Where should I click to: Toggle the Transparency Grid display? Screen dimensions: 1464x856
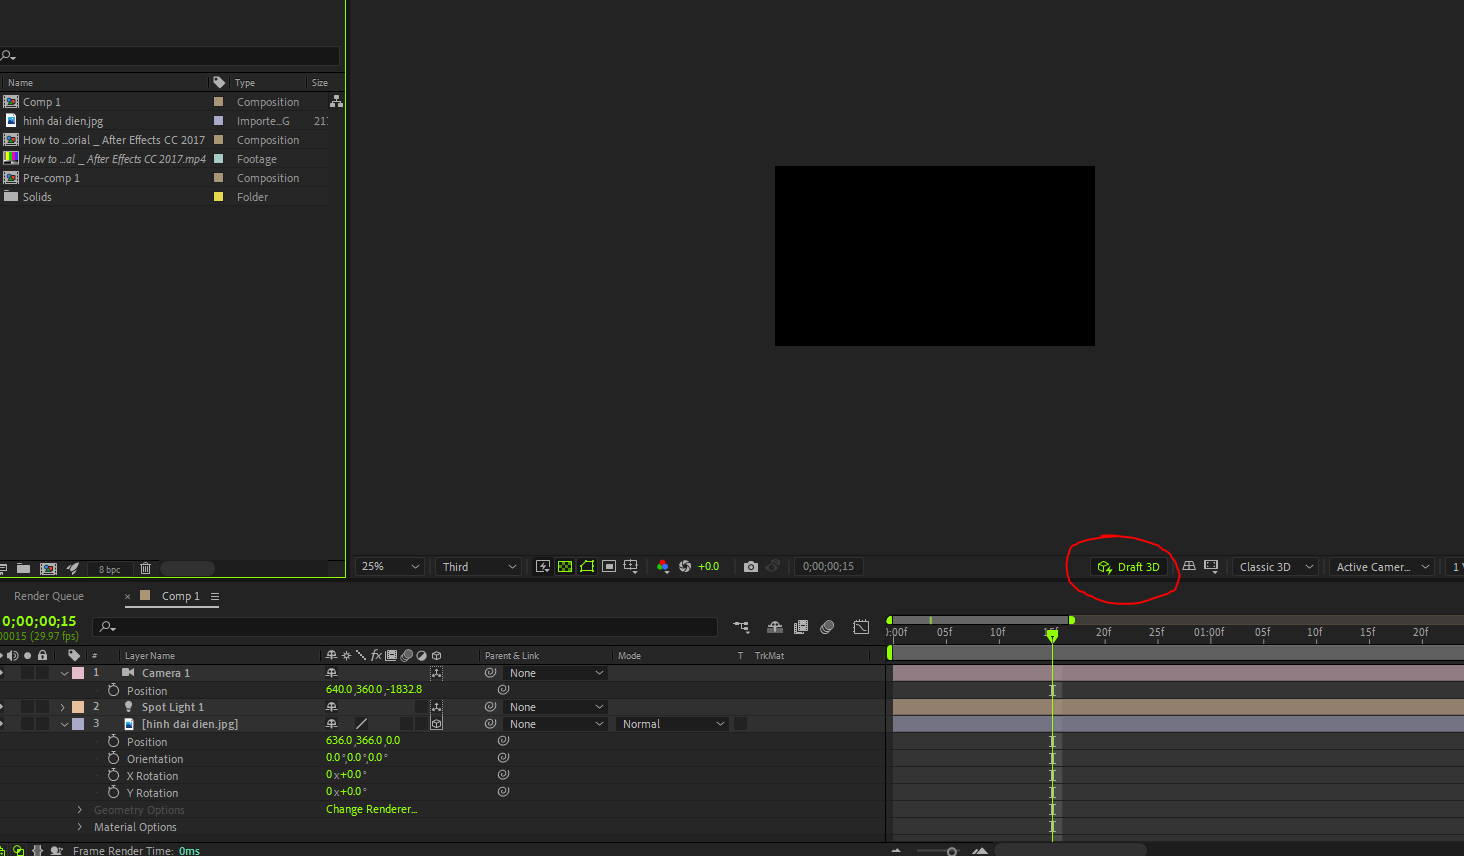565,566
